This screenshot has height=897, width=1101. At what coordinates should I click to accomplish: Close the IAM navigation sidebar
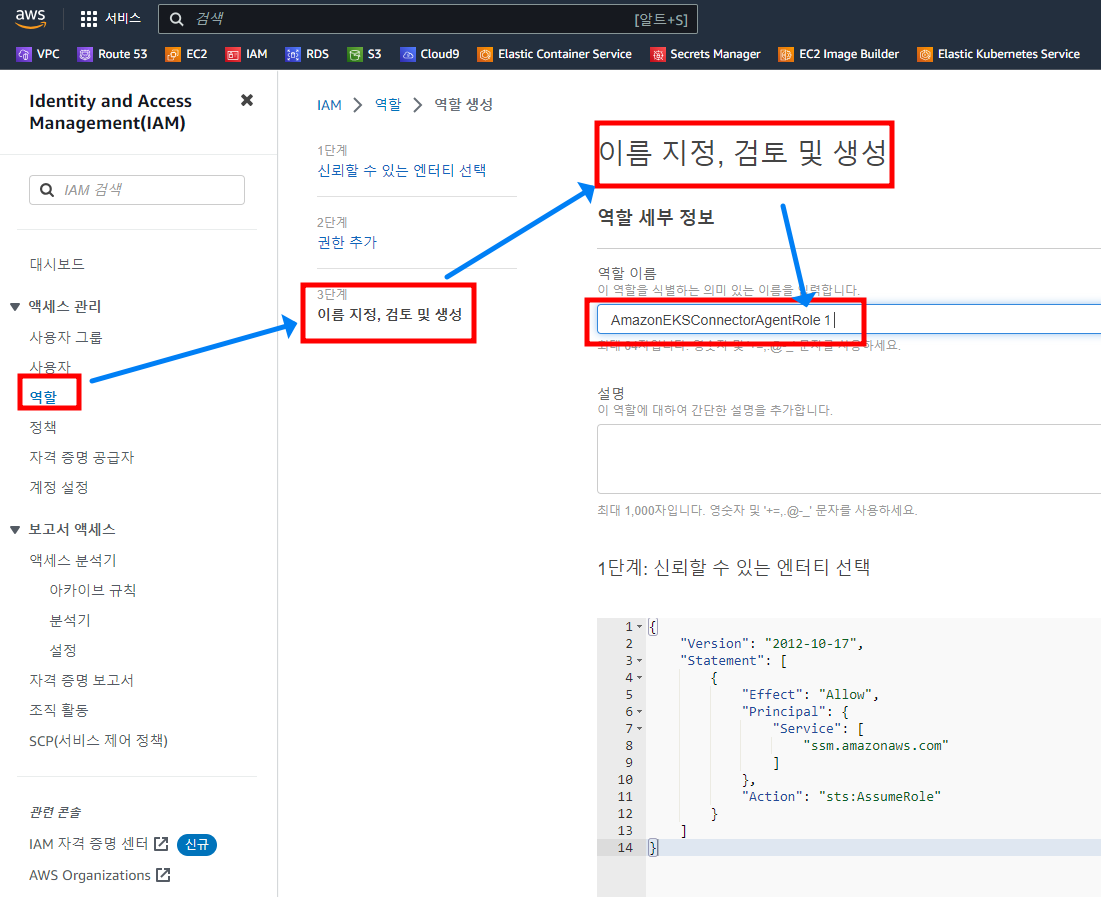(x=246, y=100)
